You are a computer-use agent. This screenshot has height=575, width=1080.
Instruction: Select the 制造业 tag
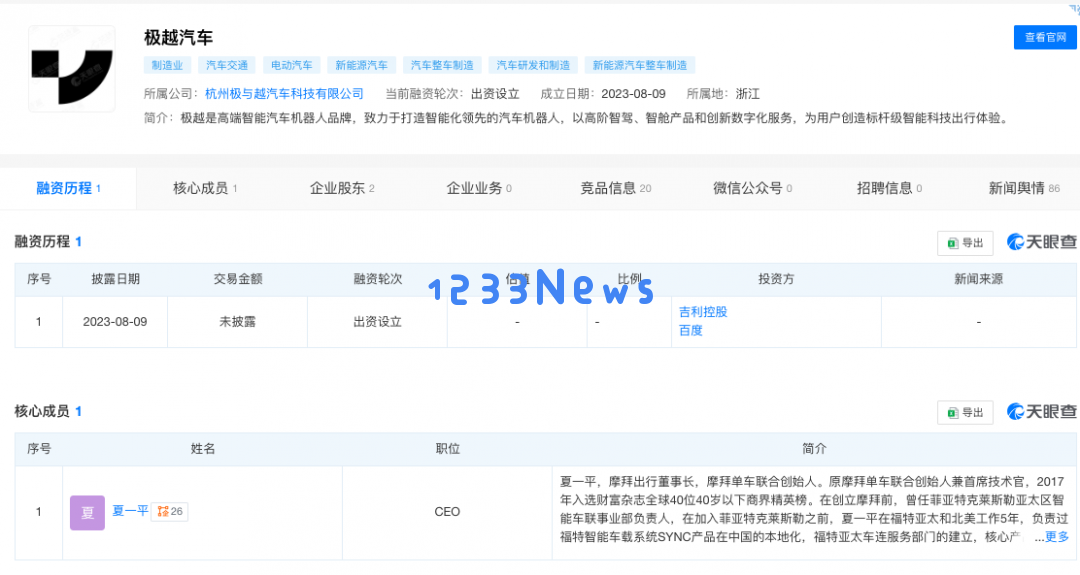point(167,65)
